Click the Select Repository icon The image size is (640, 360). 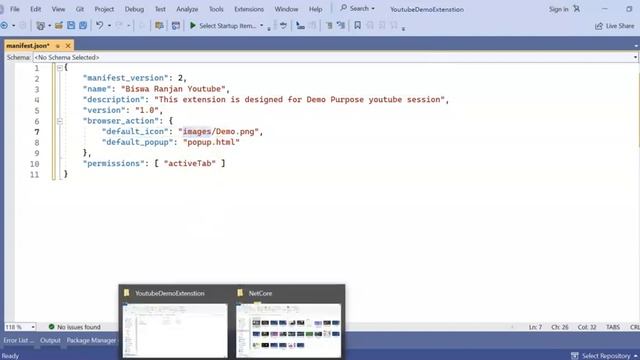(575, 356)
